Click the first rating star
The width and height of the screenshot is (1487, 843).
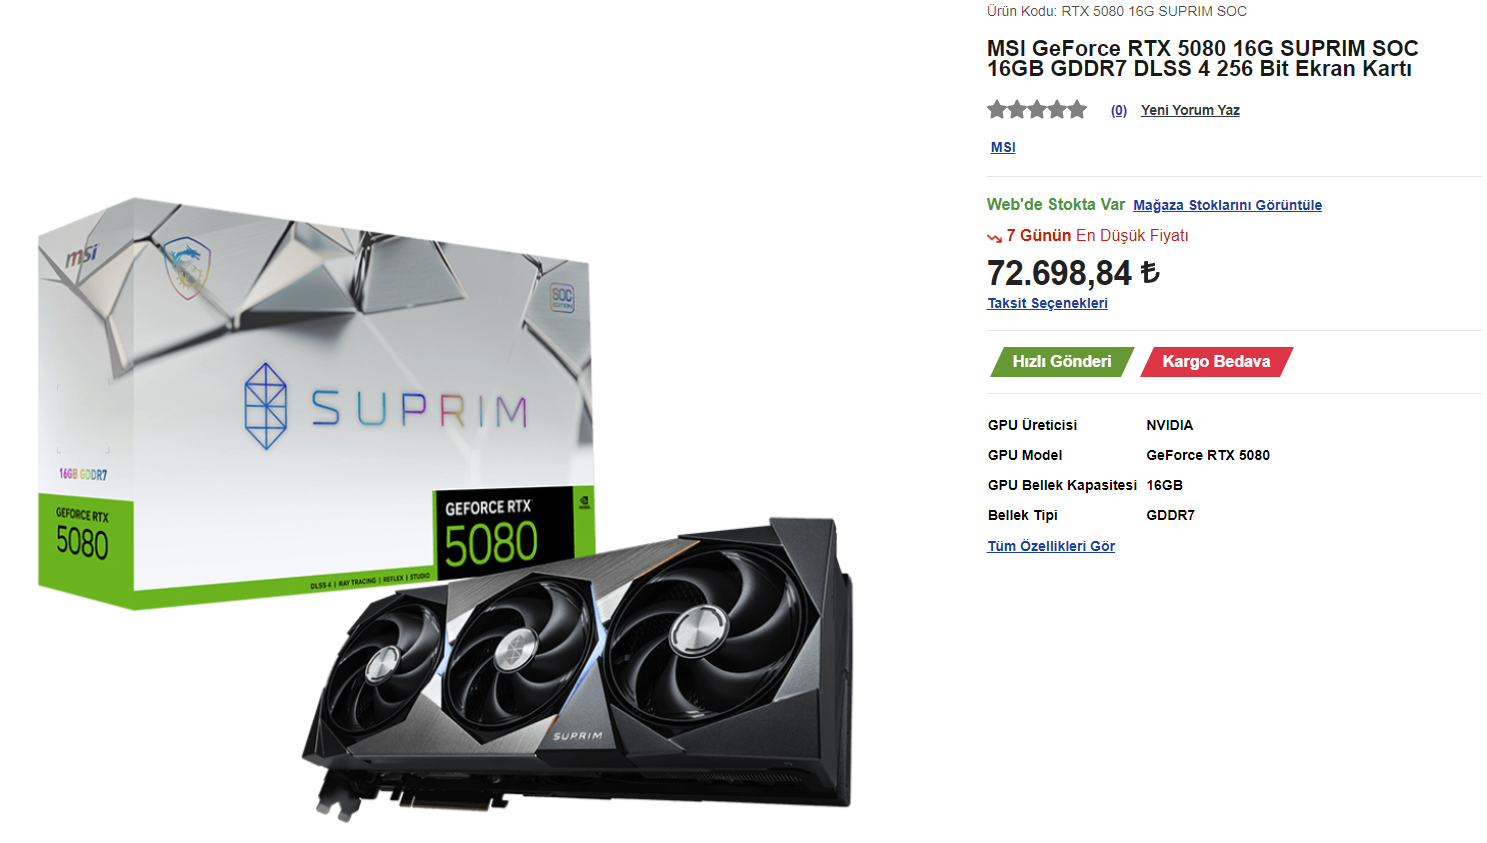pyautogui.click(x=997, y=109)
